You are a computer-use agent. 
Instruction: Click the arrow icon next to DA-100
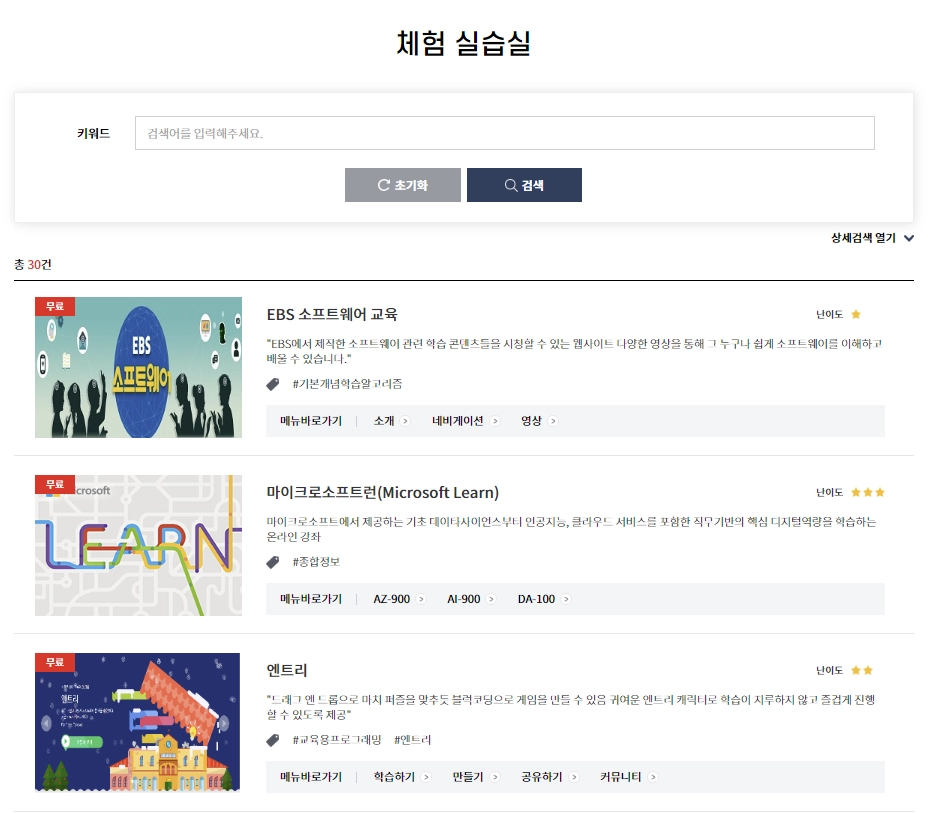(x=566, y=599)
